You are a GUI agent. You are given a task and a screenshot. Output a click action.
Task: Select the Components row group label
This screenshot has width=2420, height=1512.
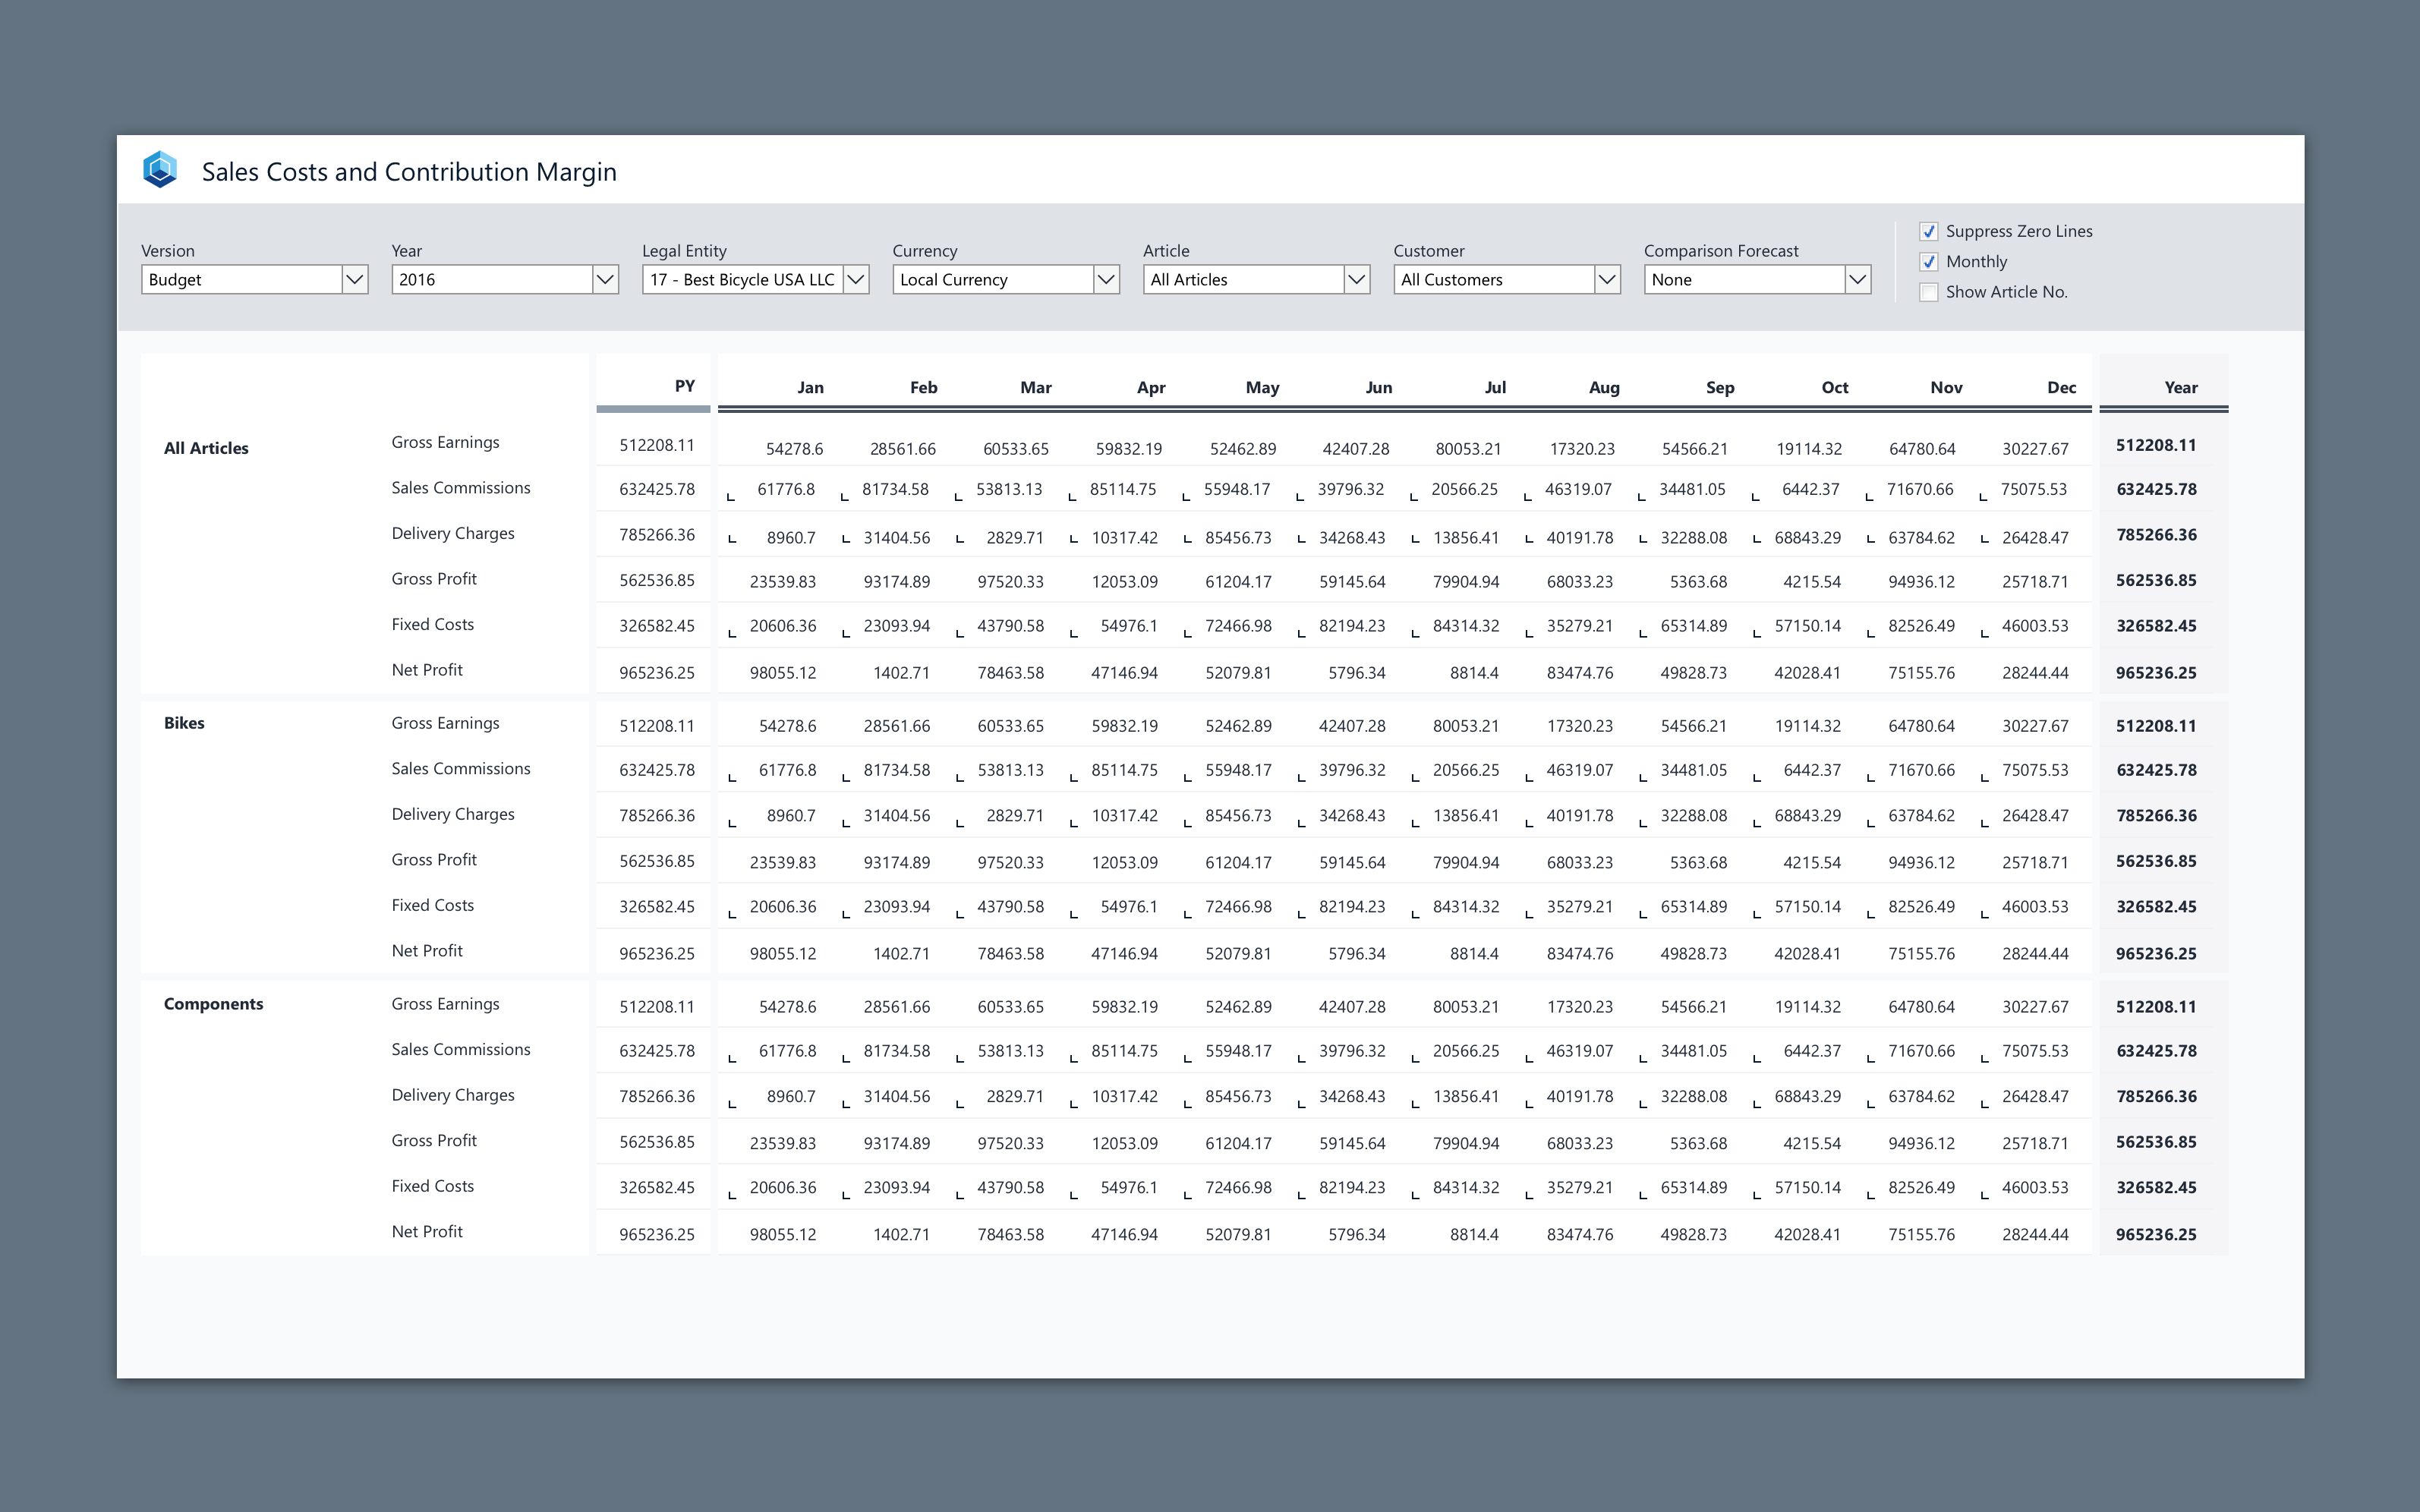[213, 1004]
